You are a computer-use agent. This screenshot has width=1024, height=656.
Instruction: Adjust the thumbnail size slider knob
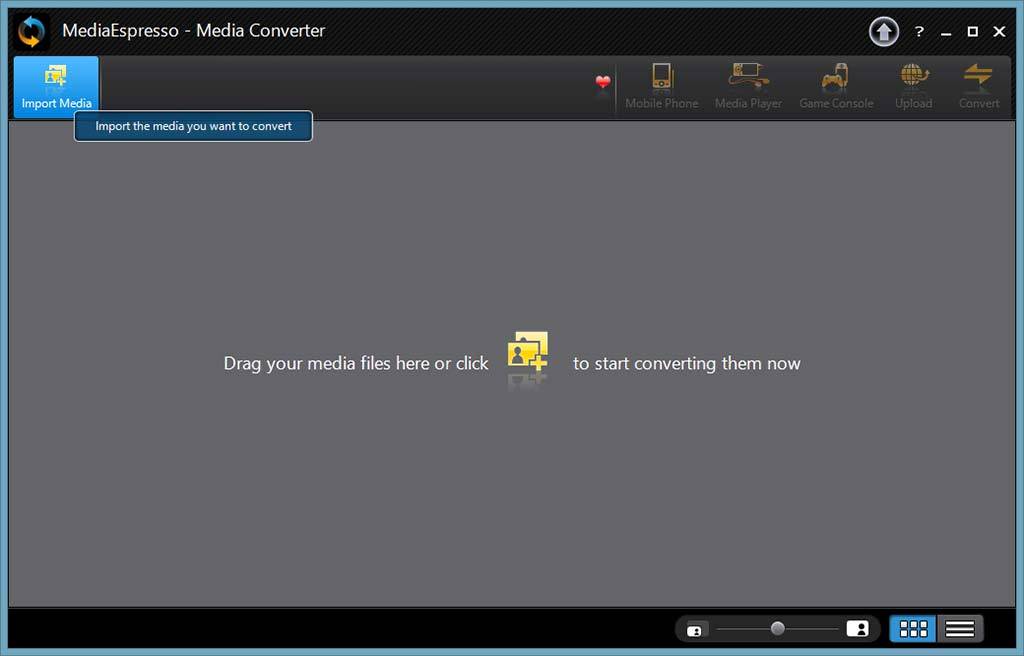[777, 628]
